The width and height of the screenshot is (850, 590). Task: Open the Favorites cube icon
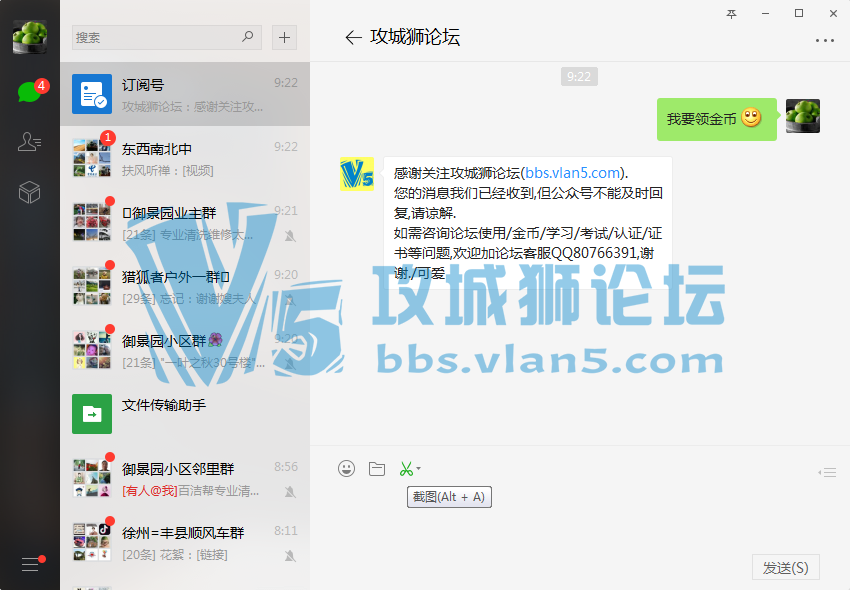(x=30, y=192)
